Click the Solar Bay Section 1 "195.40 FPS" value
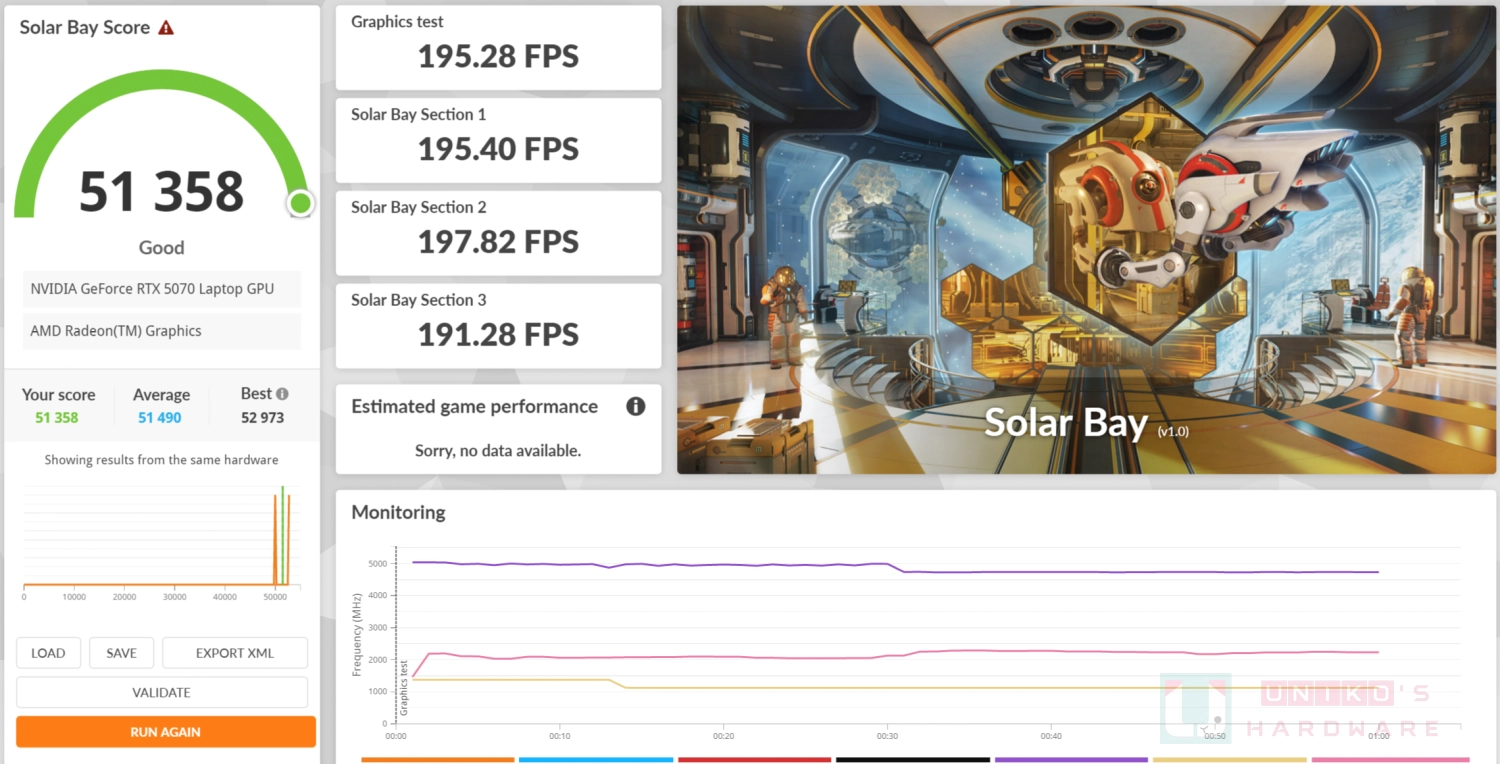This screenshot has height=764, width=1500. (498, 149)
